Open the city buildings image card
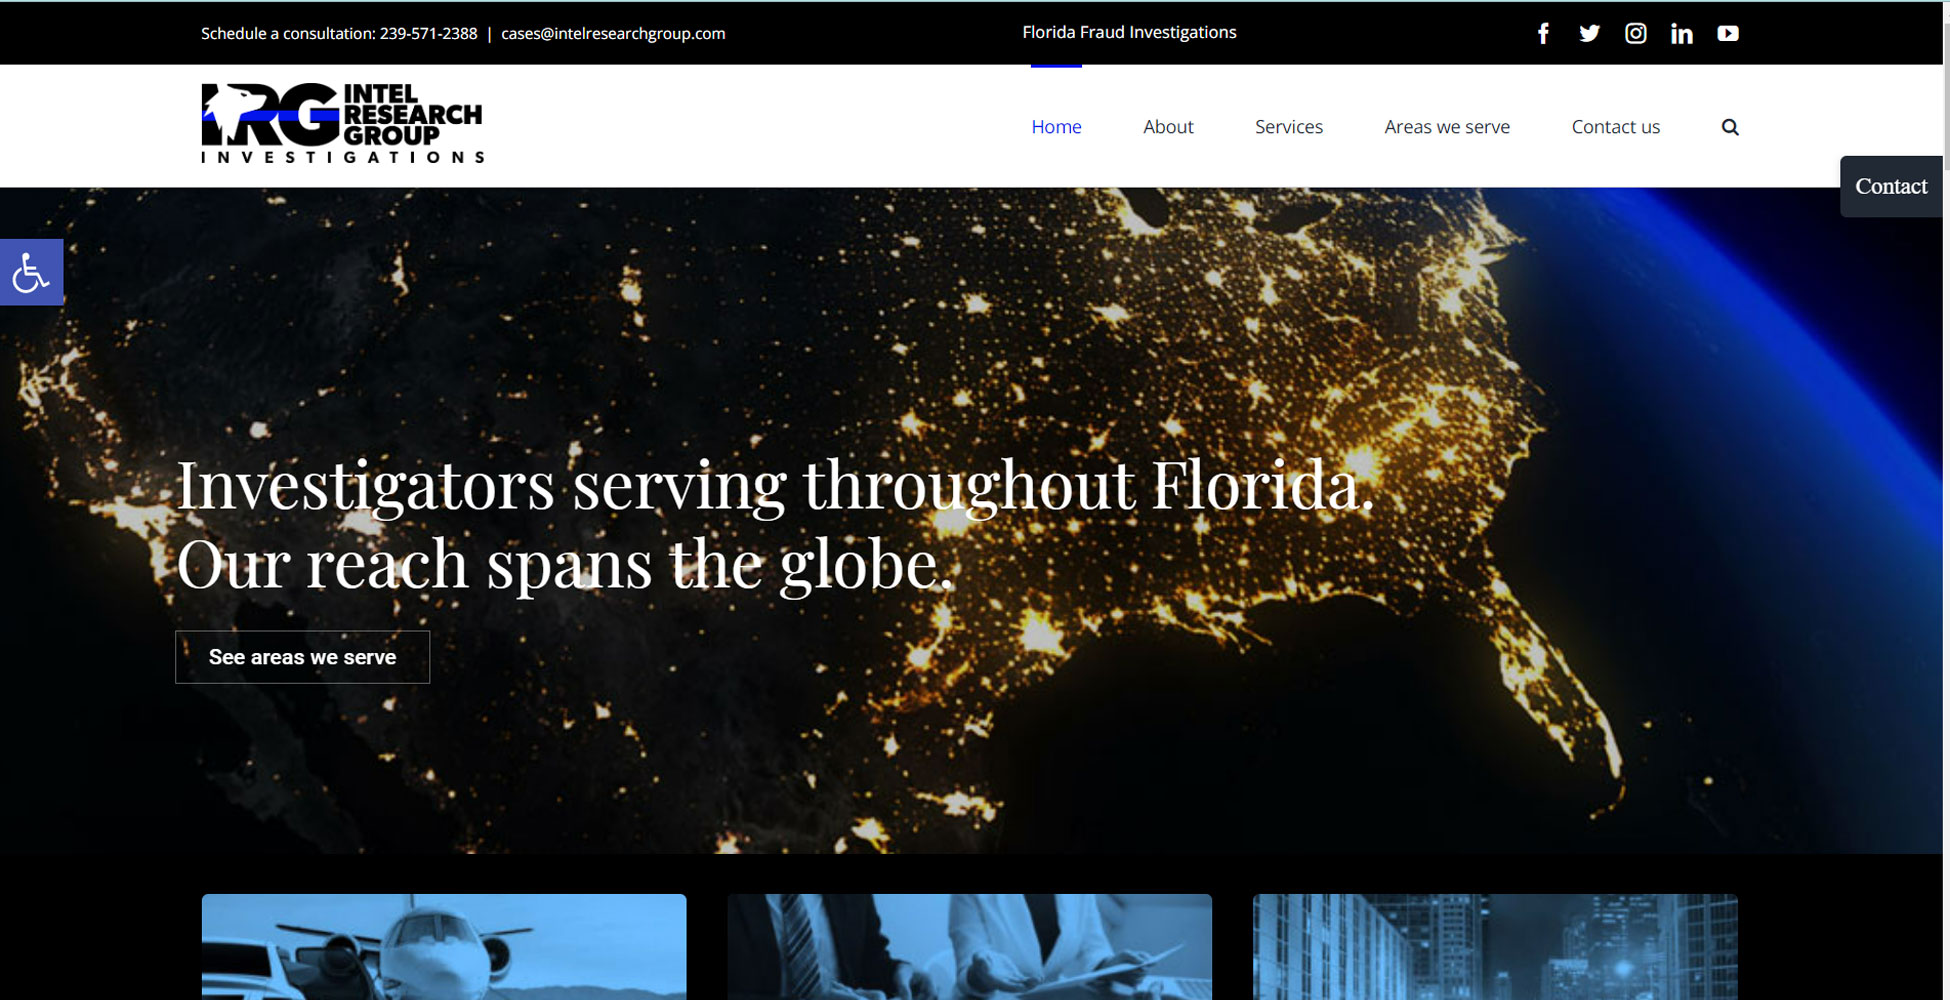The width and height of the screenshot is (1950, 1000). click(1495, 946)
